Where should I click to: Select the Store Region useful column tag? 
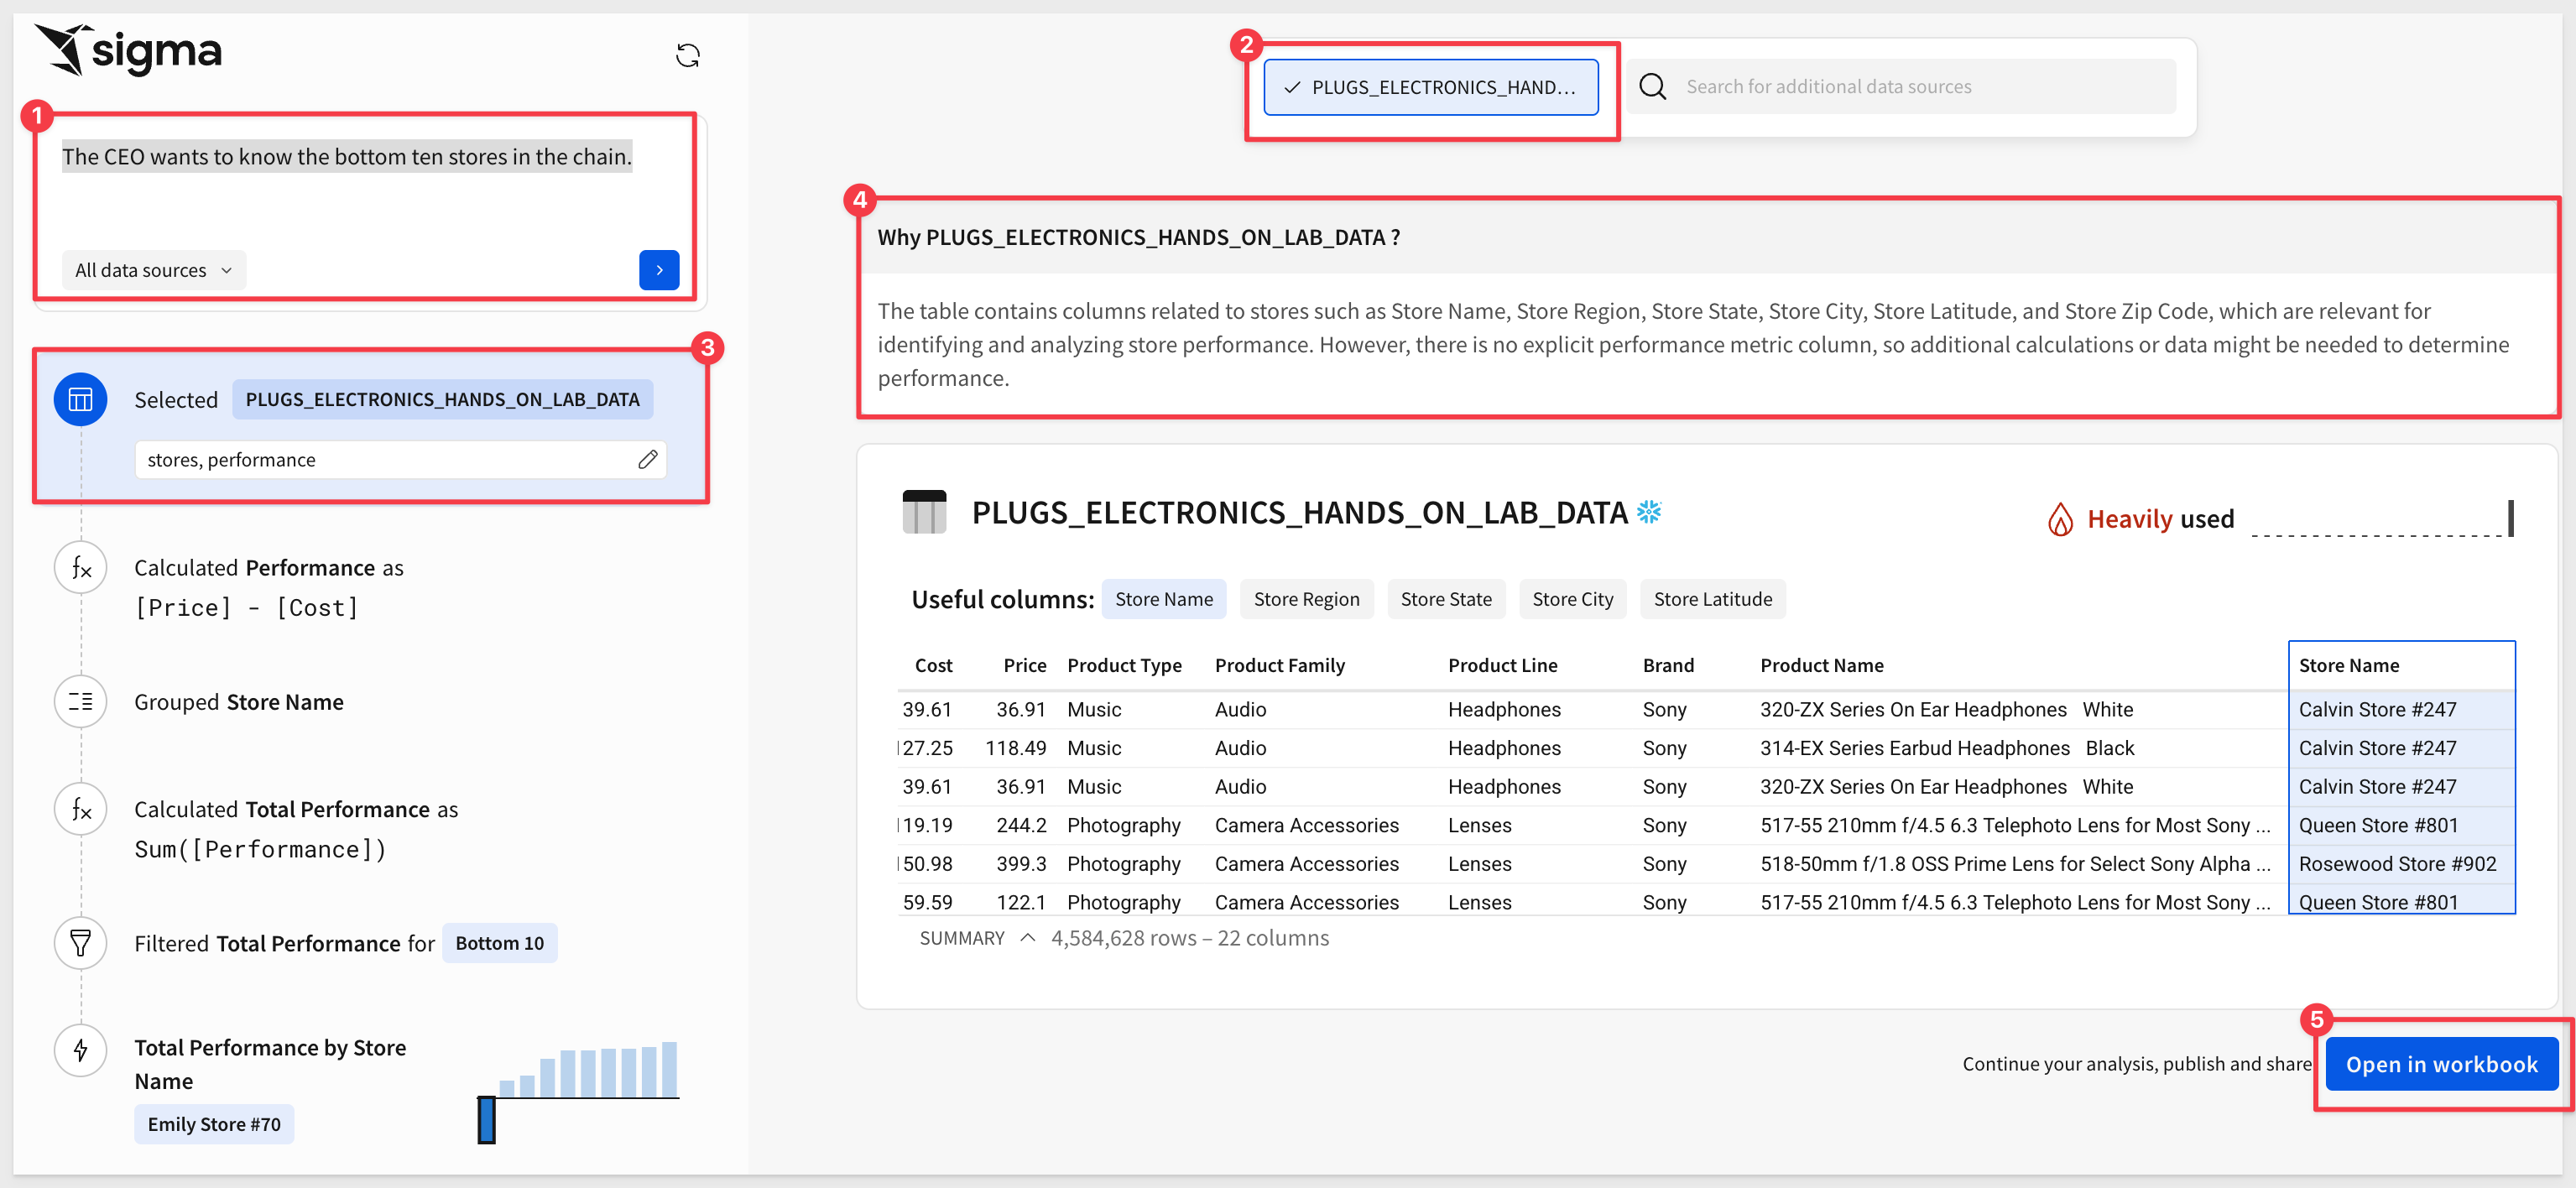point(1305,599)
